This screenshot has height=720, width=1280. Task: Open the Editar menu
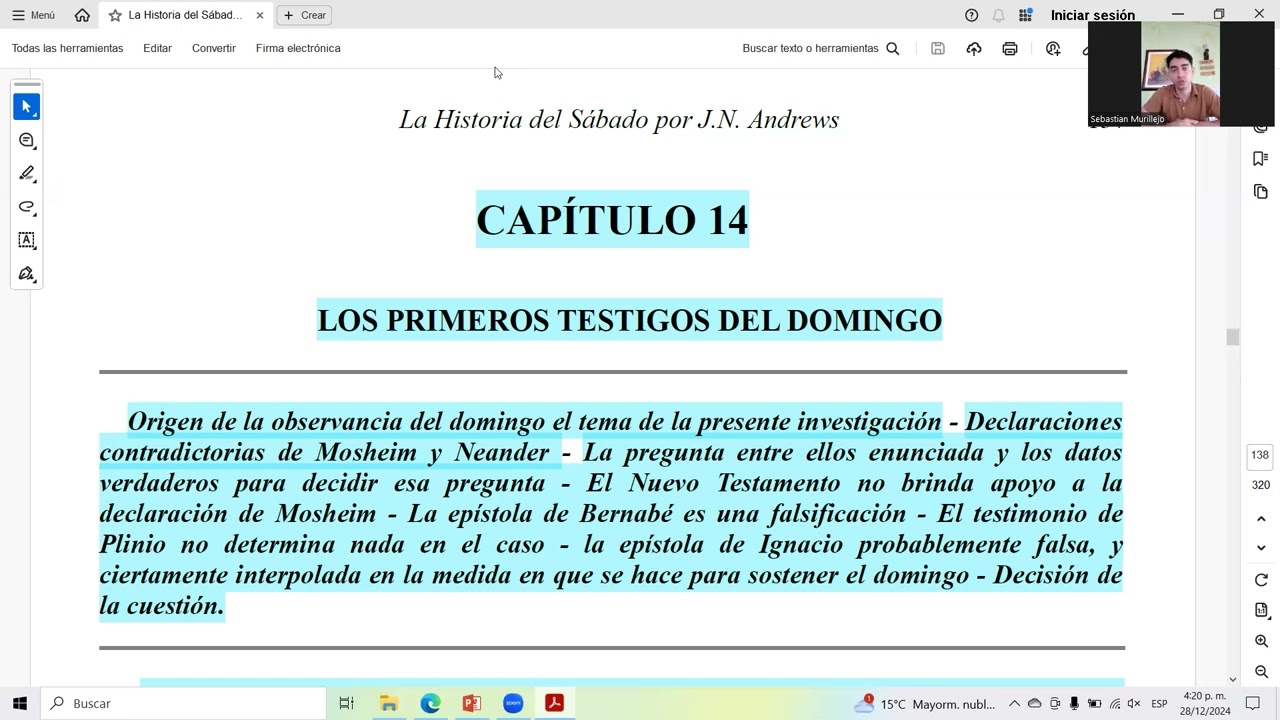157,48
